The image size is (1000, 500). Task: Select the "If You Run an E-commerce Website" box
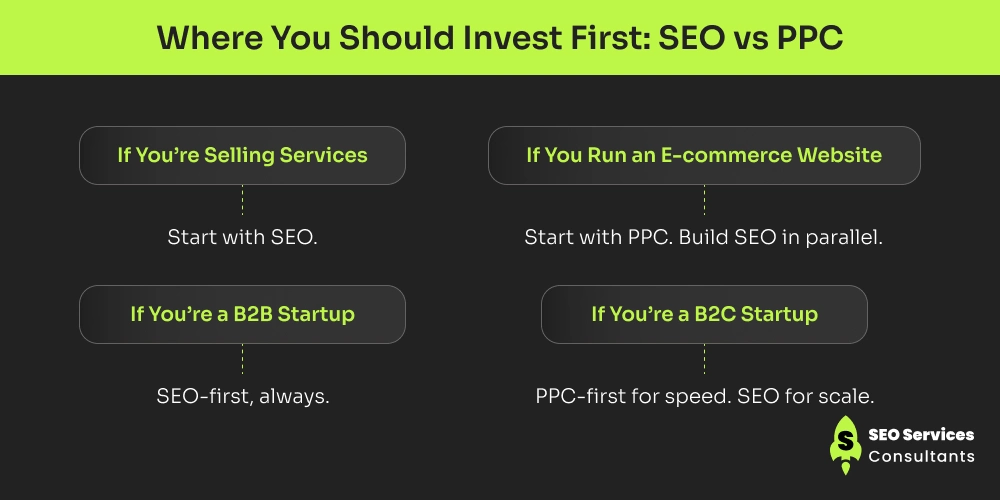tap(704, 155)
